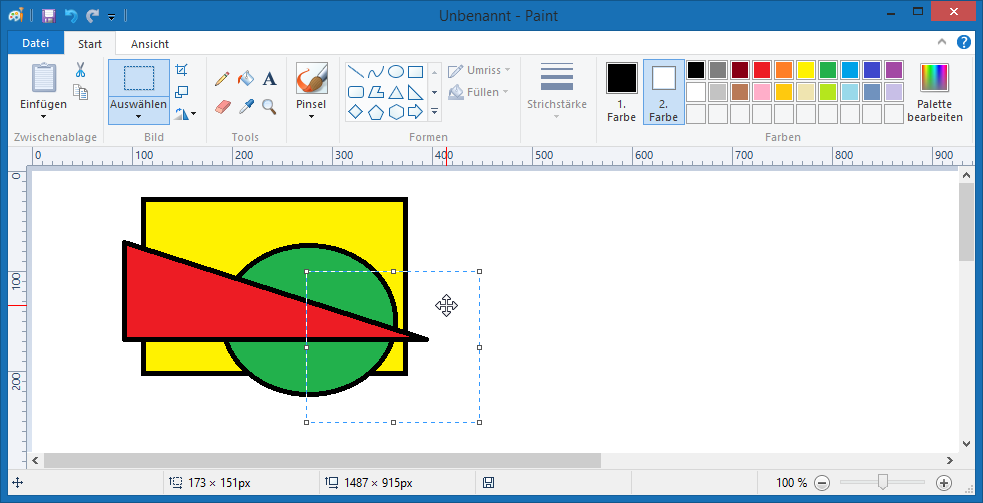Viewport: 983px width, 503px height.
Task: Pick the Color picker eyedropper tool
Action: click(x=246, y=106)
